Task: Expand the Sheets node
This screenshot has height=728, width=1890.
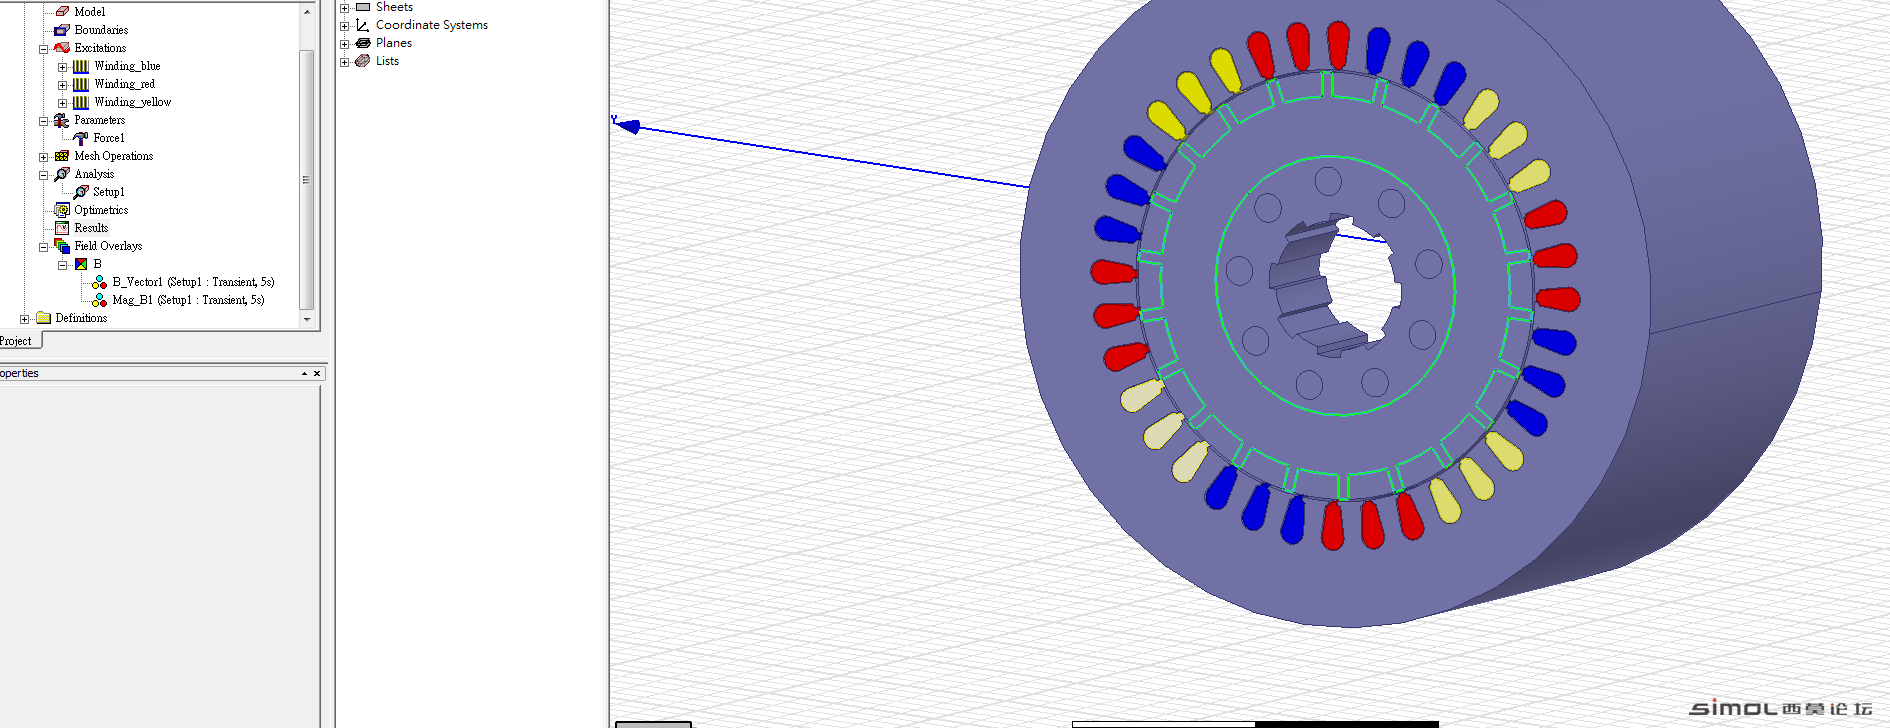Action: tap(344, 8)
